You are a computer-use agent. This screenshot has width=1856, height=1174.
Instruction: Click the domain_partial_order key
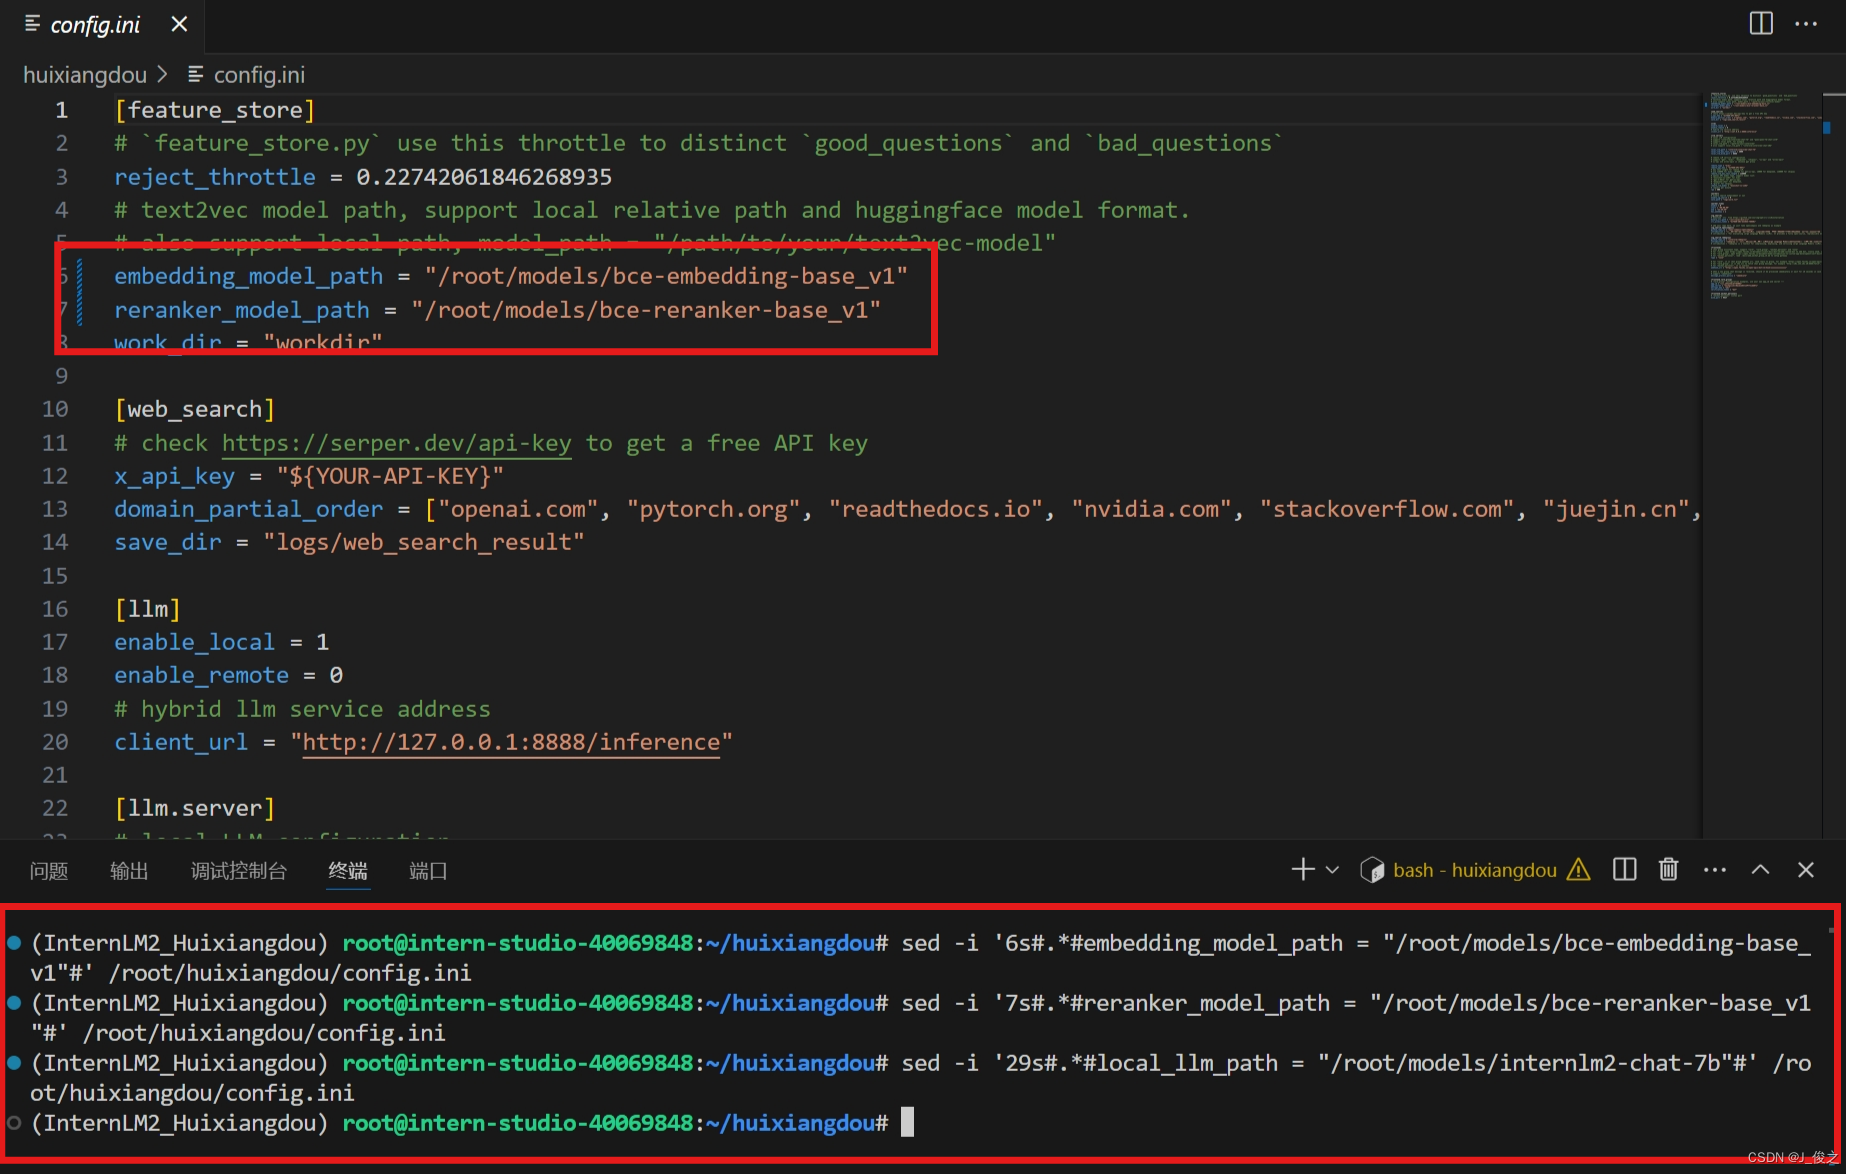coord(248,509)
